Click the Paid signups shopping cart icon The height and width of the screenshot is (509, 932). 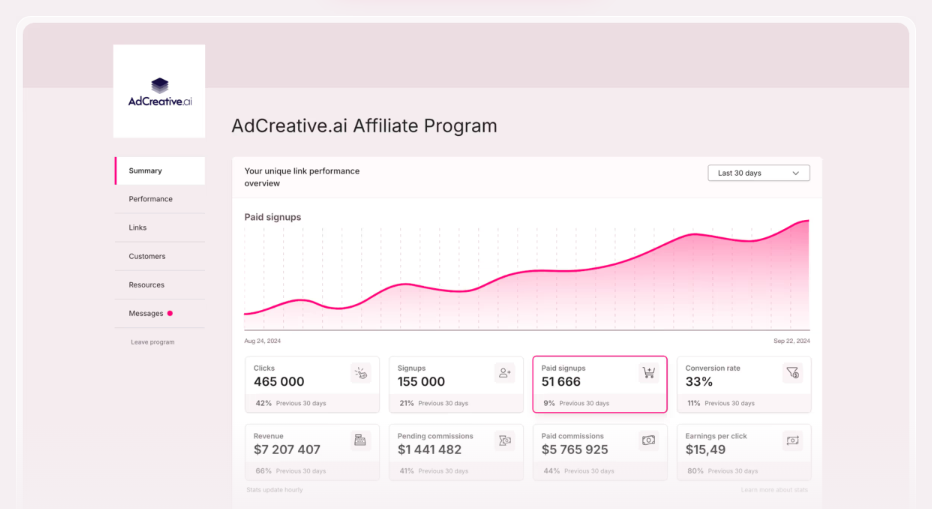(x=648, y=373)
